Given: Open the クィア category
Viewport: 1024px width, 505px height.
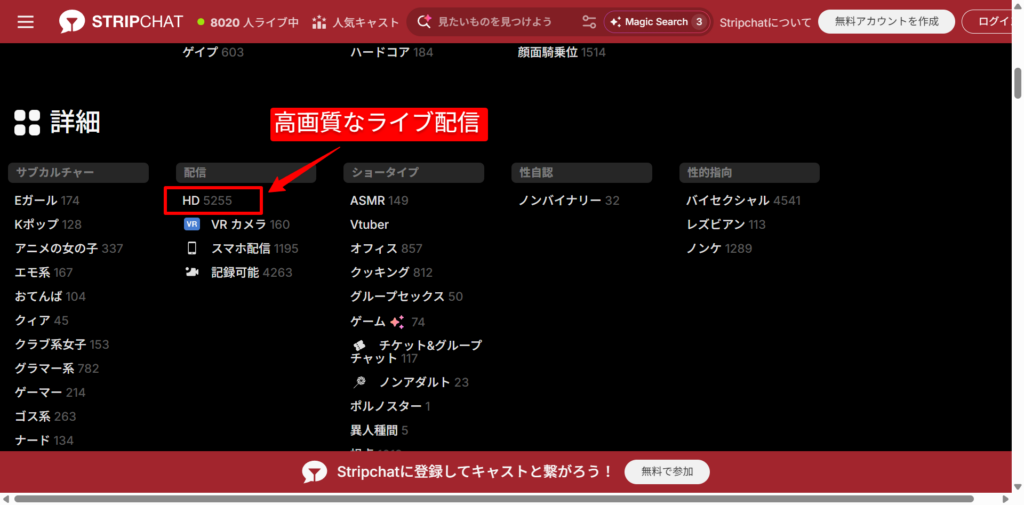Looking at the screenshot, I should tap(42, 320).
